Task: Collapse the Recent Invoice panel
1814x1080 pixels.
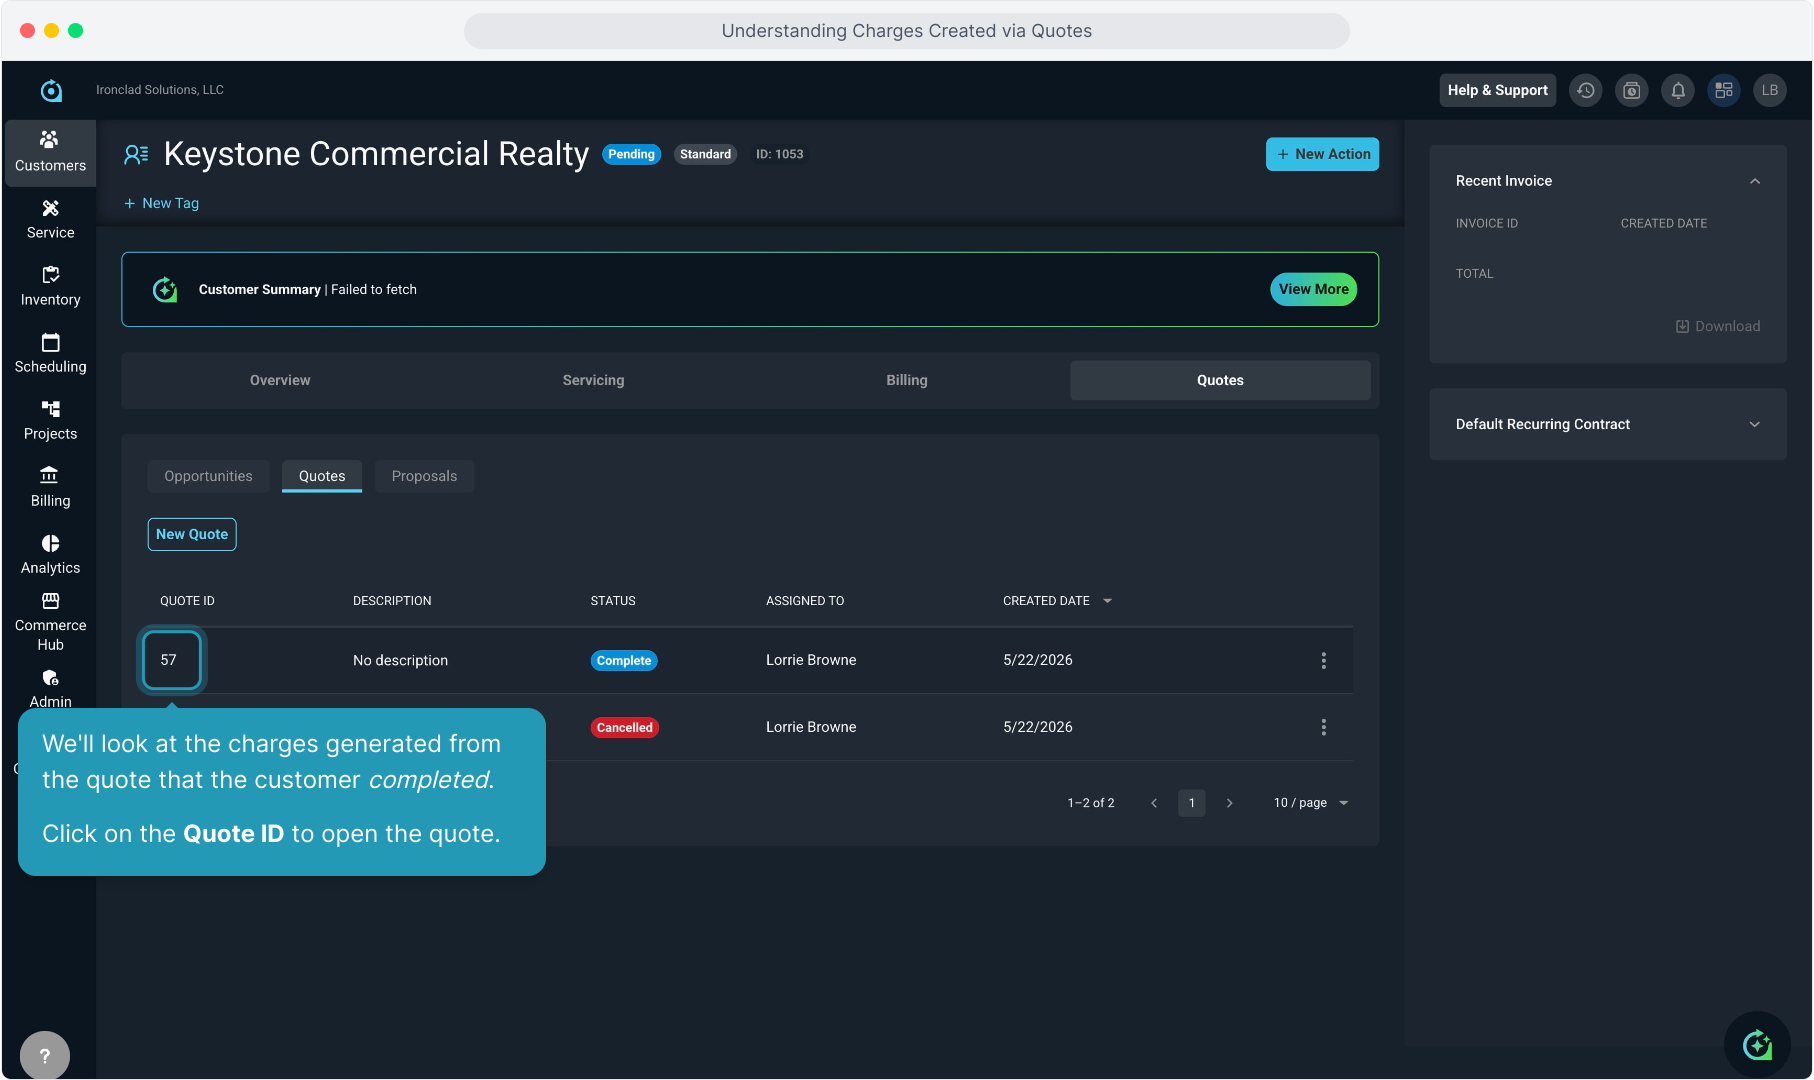Action: [1755, 181]
